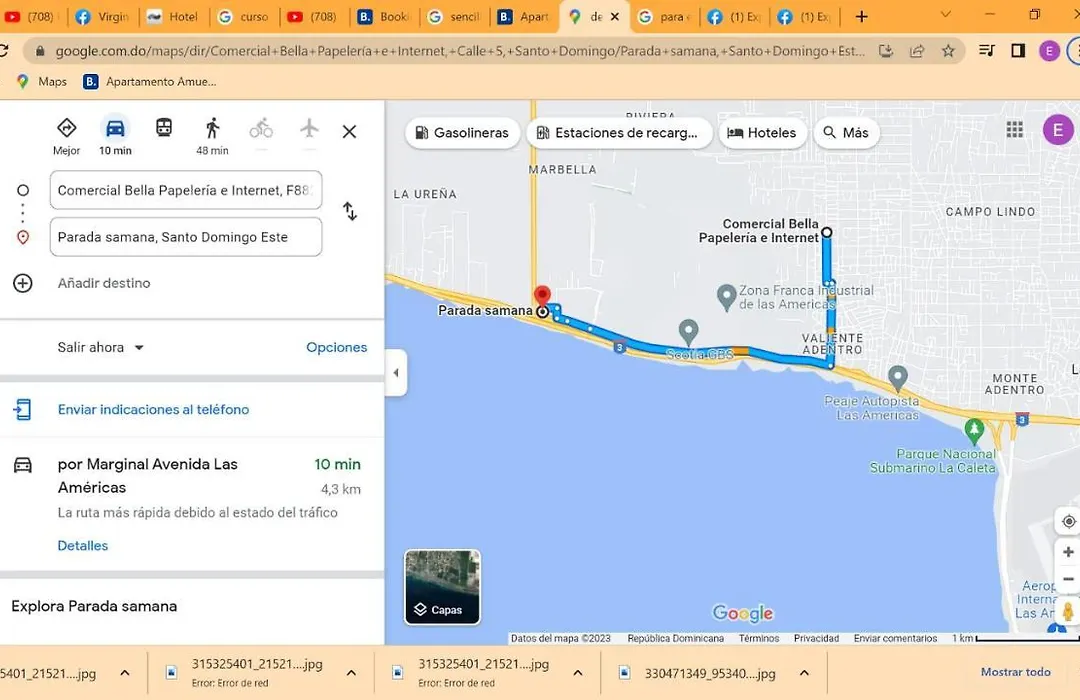Zoom in on the map
The width and height of the screenshot is (1080, 700).
click(1068, 552)
